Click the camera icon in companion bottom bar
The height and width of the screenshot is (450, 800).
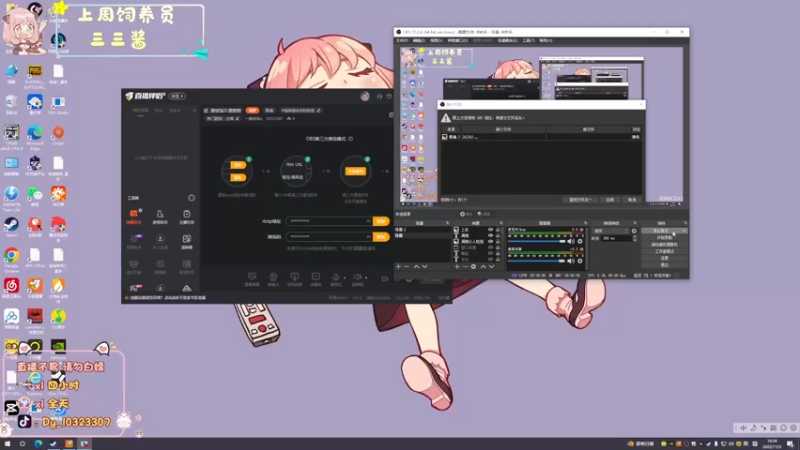coord(273,277)
